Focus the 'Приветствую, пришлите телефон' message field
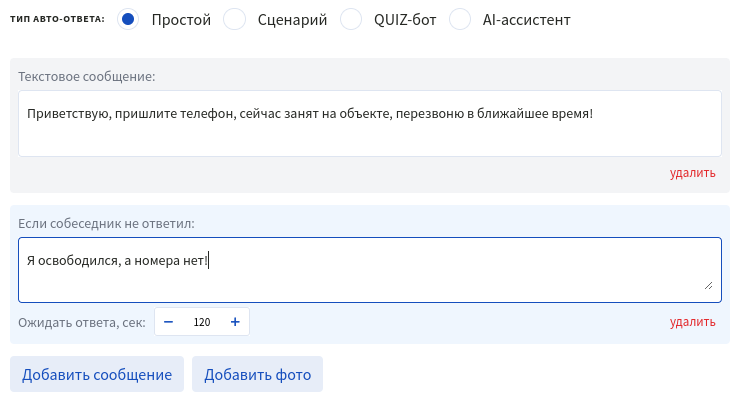Image resolution: width=740 pixels, height=400 pixels. click(x=369, y=124)
